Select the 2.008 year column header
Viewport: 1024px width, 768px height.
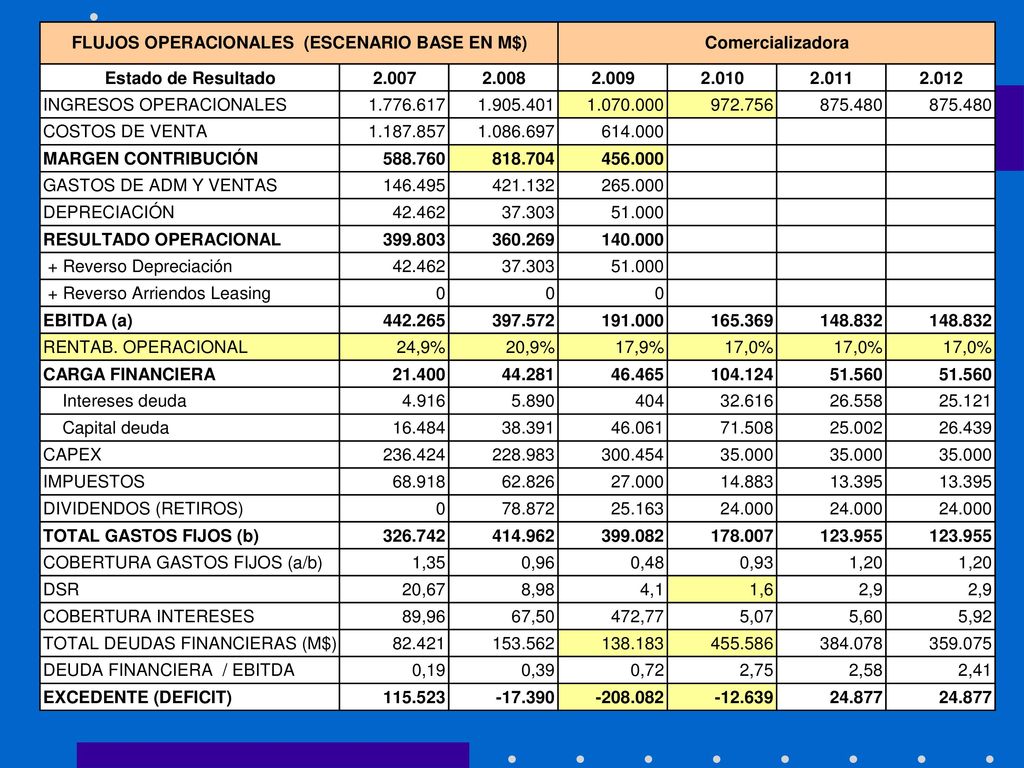[504, 78]
